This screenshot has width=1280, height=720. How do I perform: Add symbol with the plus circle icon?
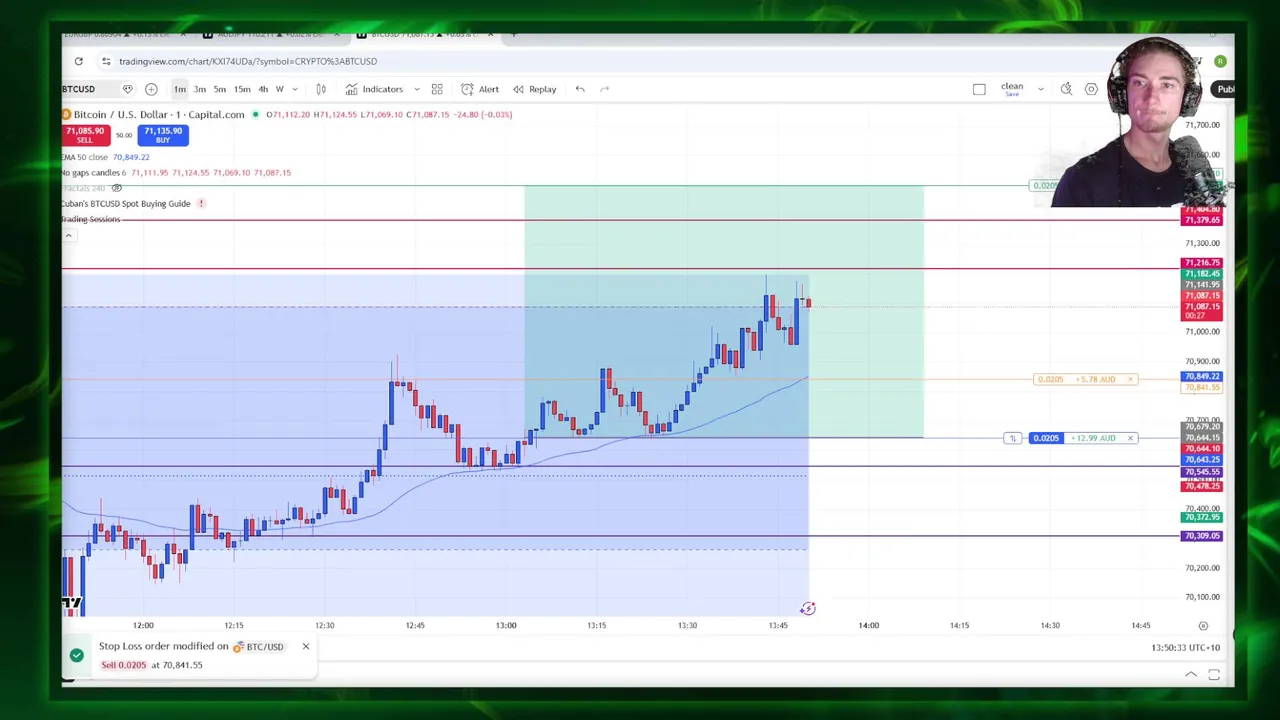pos(151,89)
